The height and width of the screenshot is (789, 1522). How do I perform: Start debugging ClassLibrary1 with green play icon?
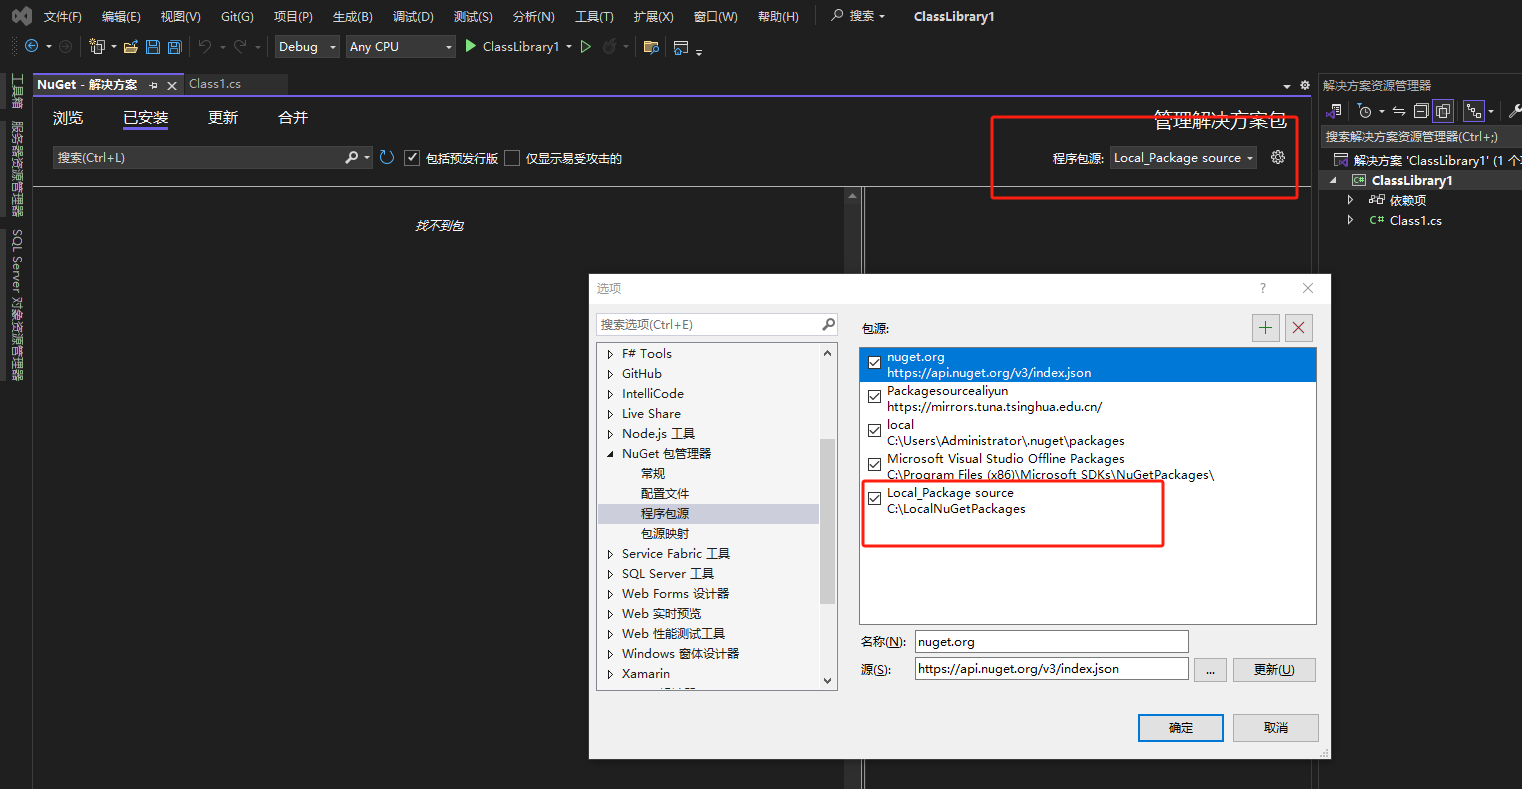tap(470, 46)
